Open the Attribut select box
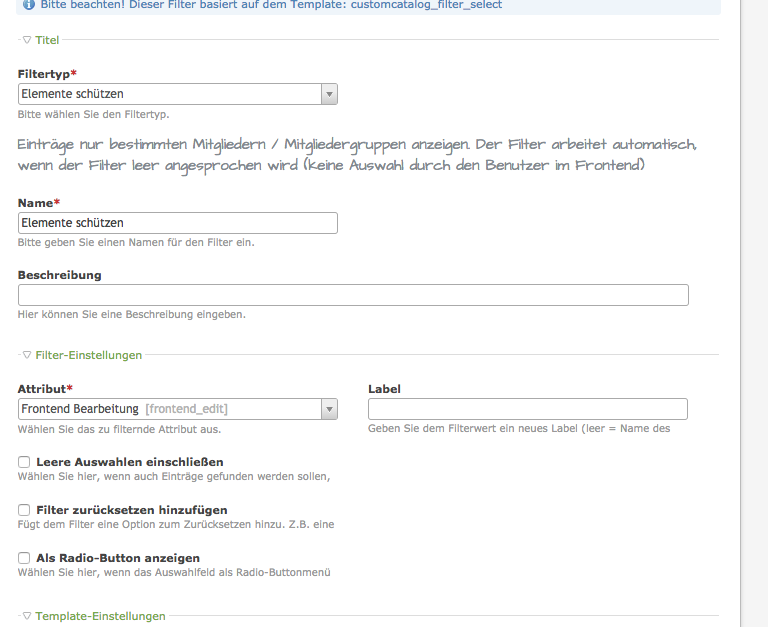Screen dimensions: 768x627 click(x=170, y=409)
